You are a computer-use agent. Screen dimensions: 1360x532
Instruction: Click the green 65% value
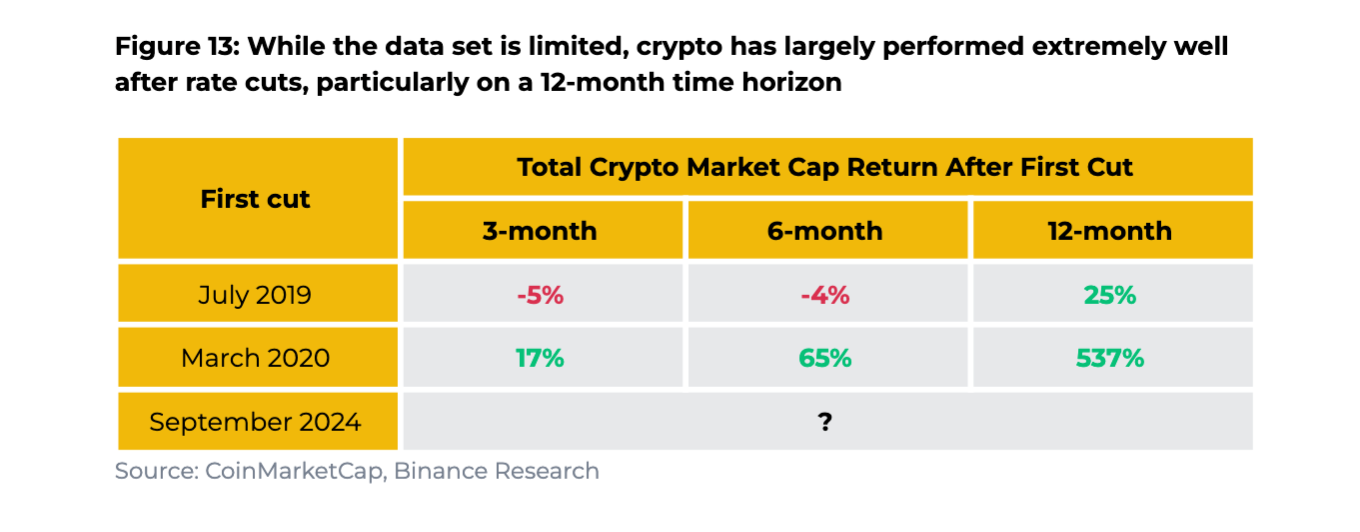(825, 358)
